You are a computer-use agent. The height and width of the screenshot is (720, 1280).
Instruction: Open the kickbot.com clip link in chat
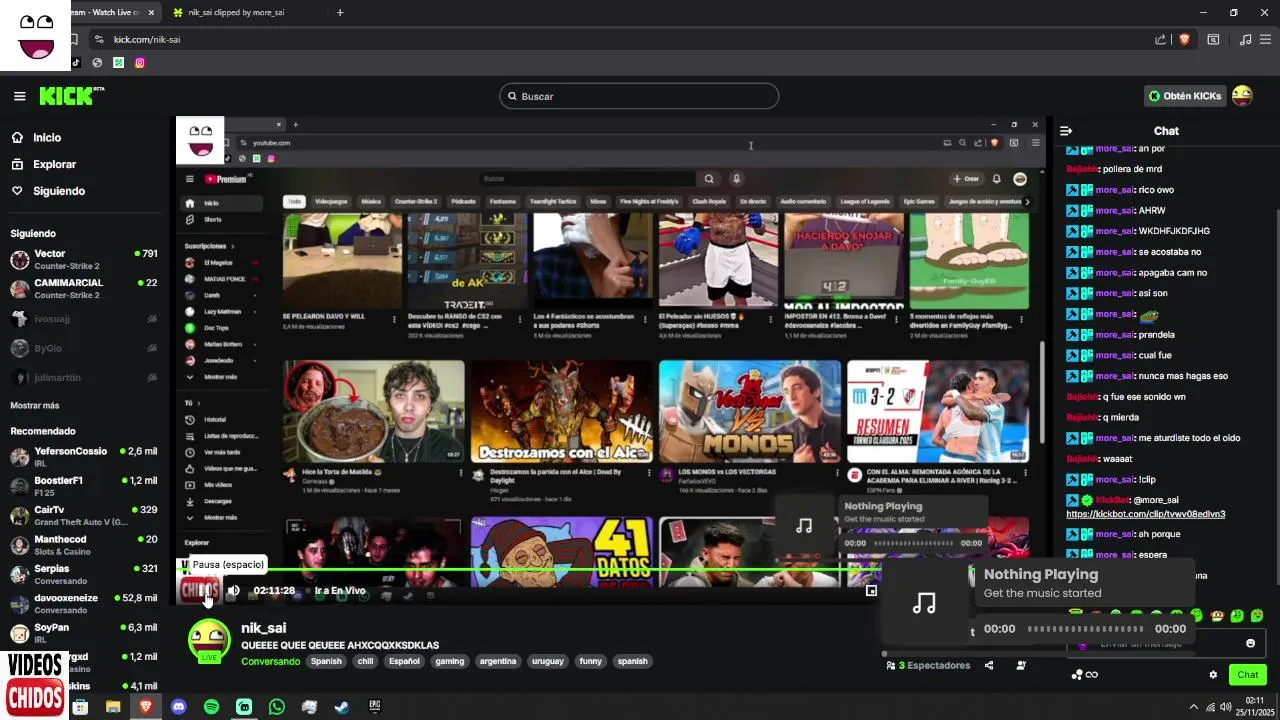pyautogui.click(x=1145, y=514)
